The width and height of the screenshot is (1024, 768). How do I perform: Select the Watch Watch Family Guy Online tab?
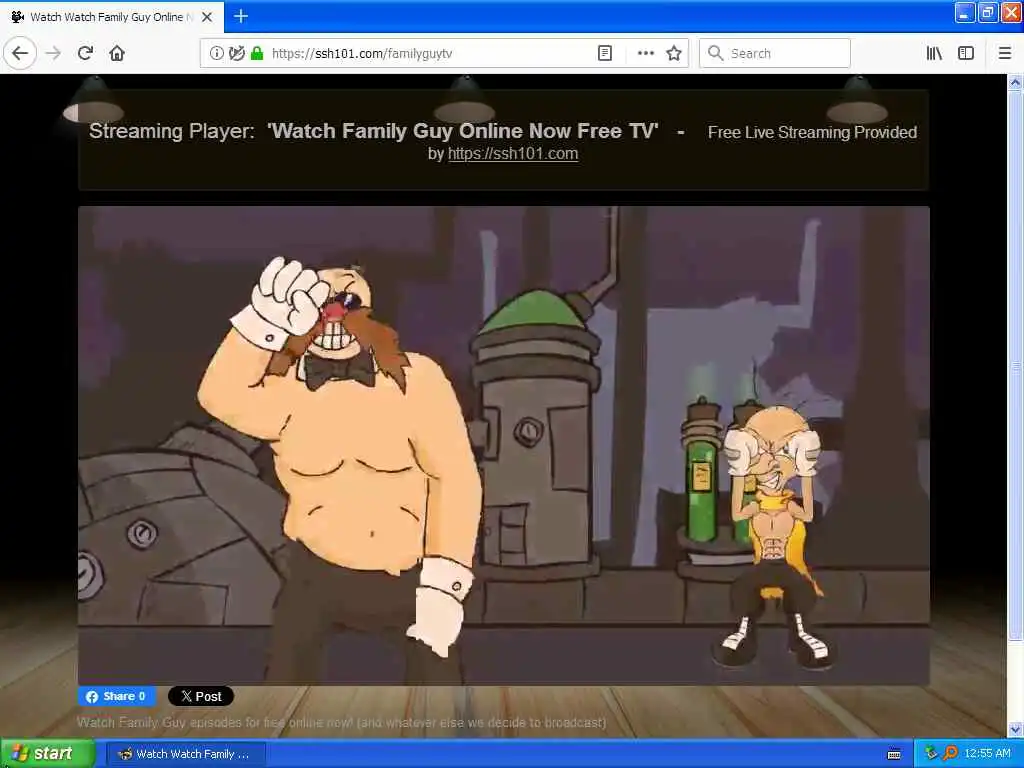[x=111, y=17]
